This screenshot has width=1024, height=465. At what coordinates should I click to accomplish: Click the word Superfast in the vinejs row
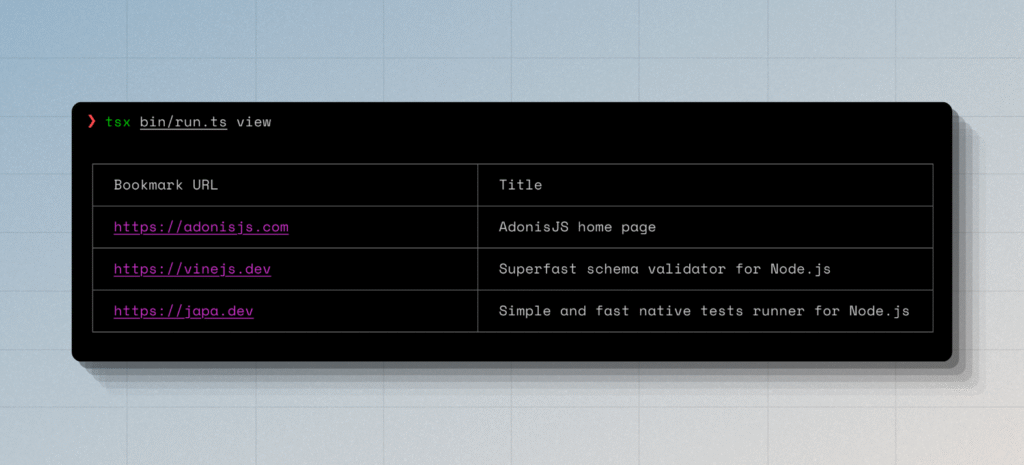pyautogui.click(x=538, y=269)
